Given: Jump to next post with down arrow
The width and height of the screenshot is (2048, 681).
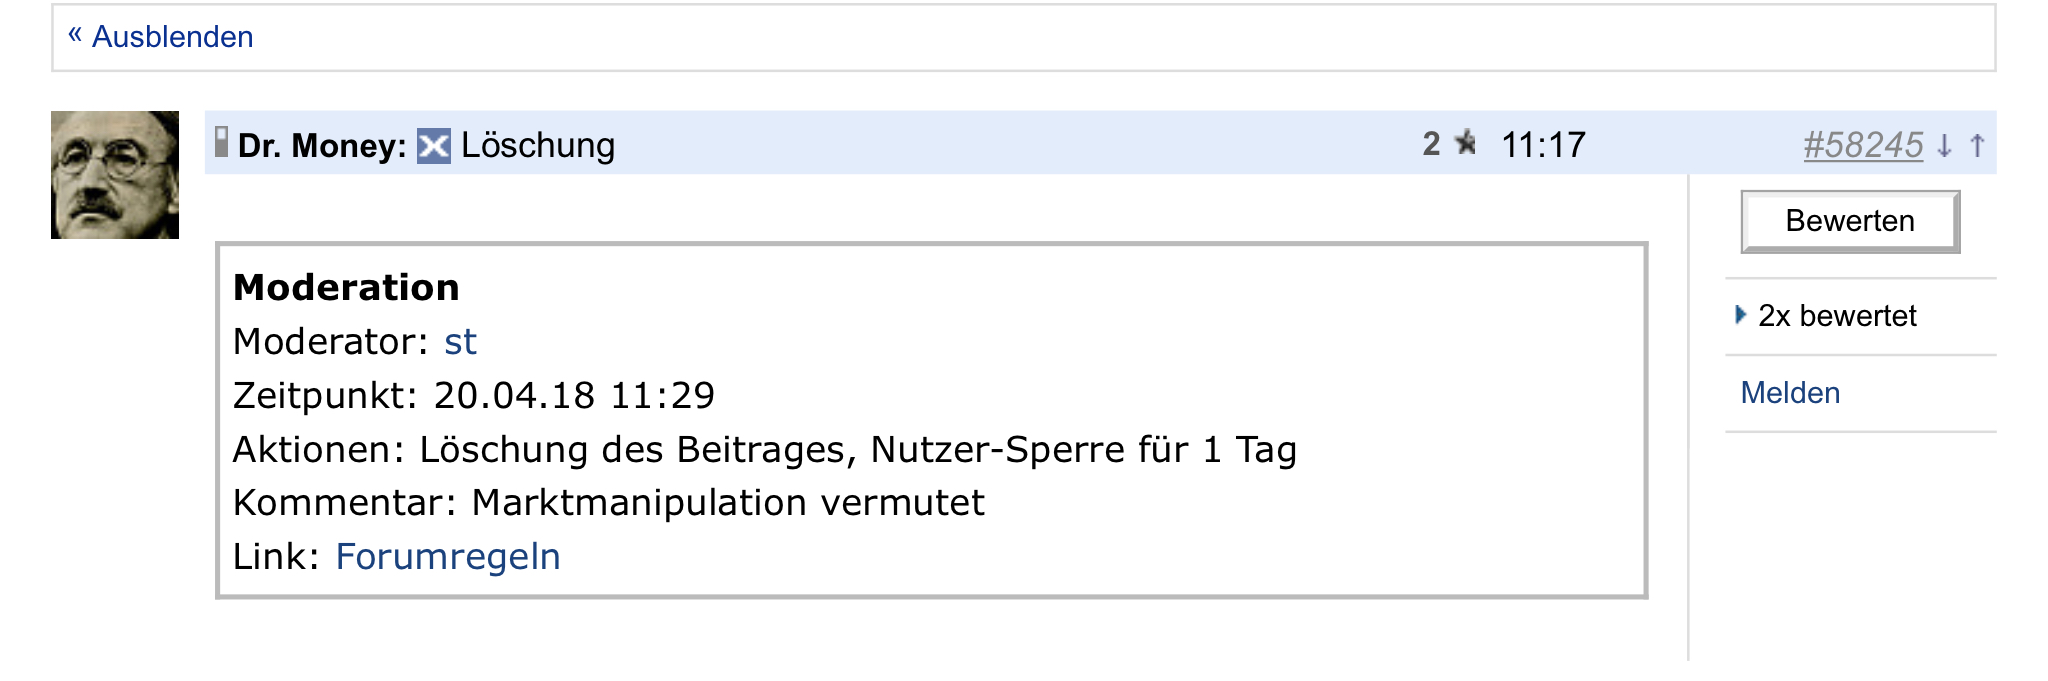Looking at the screenshot, I should click(1944, 146).
